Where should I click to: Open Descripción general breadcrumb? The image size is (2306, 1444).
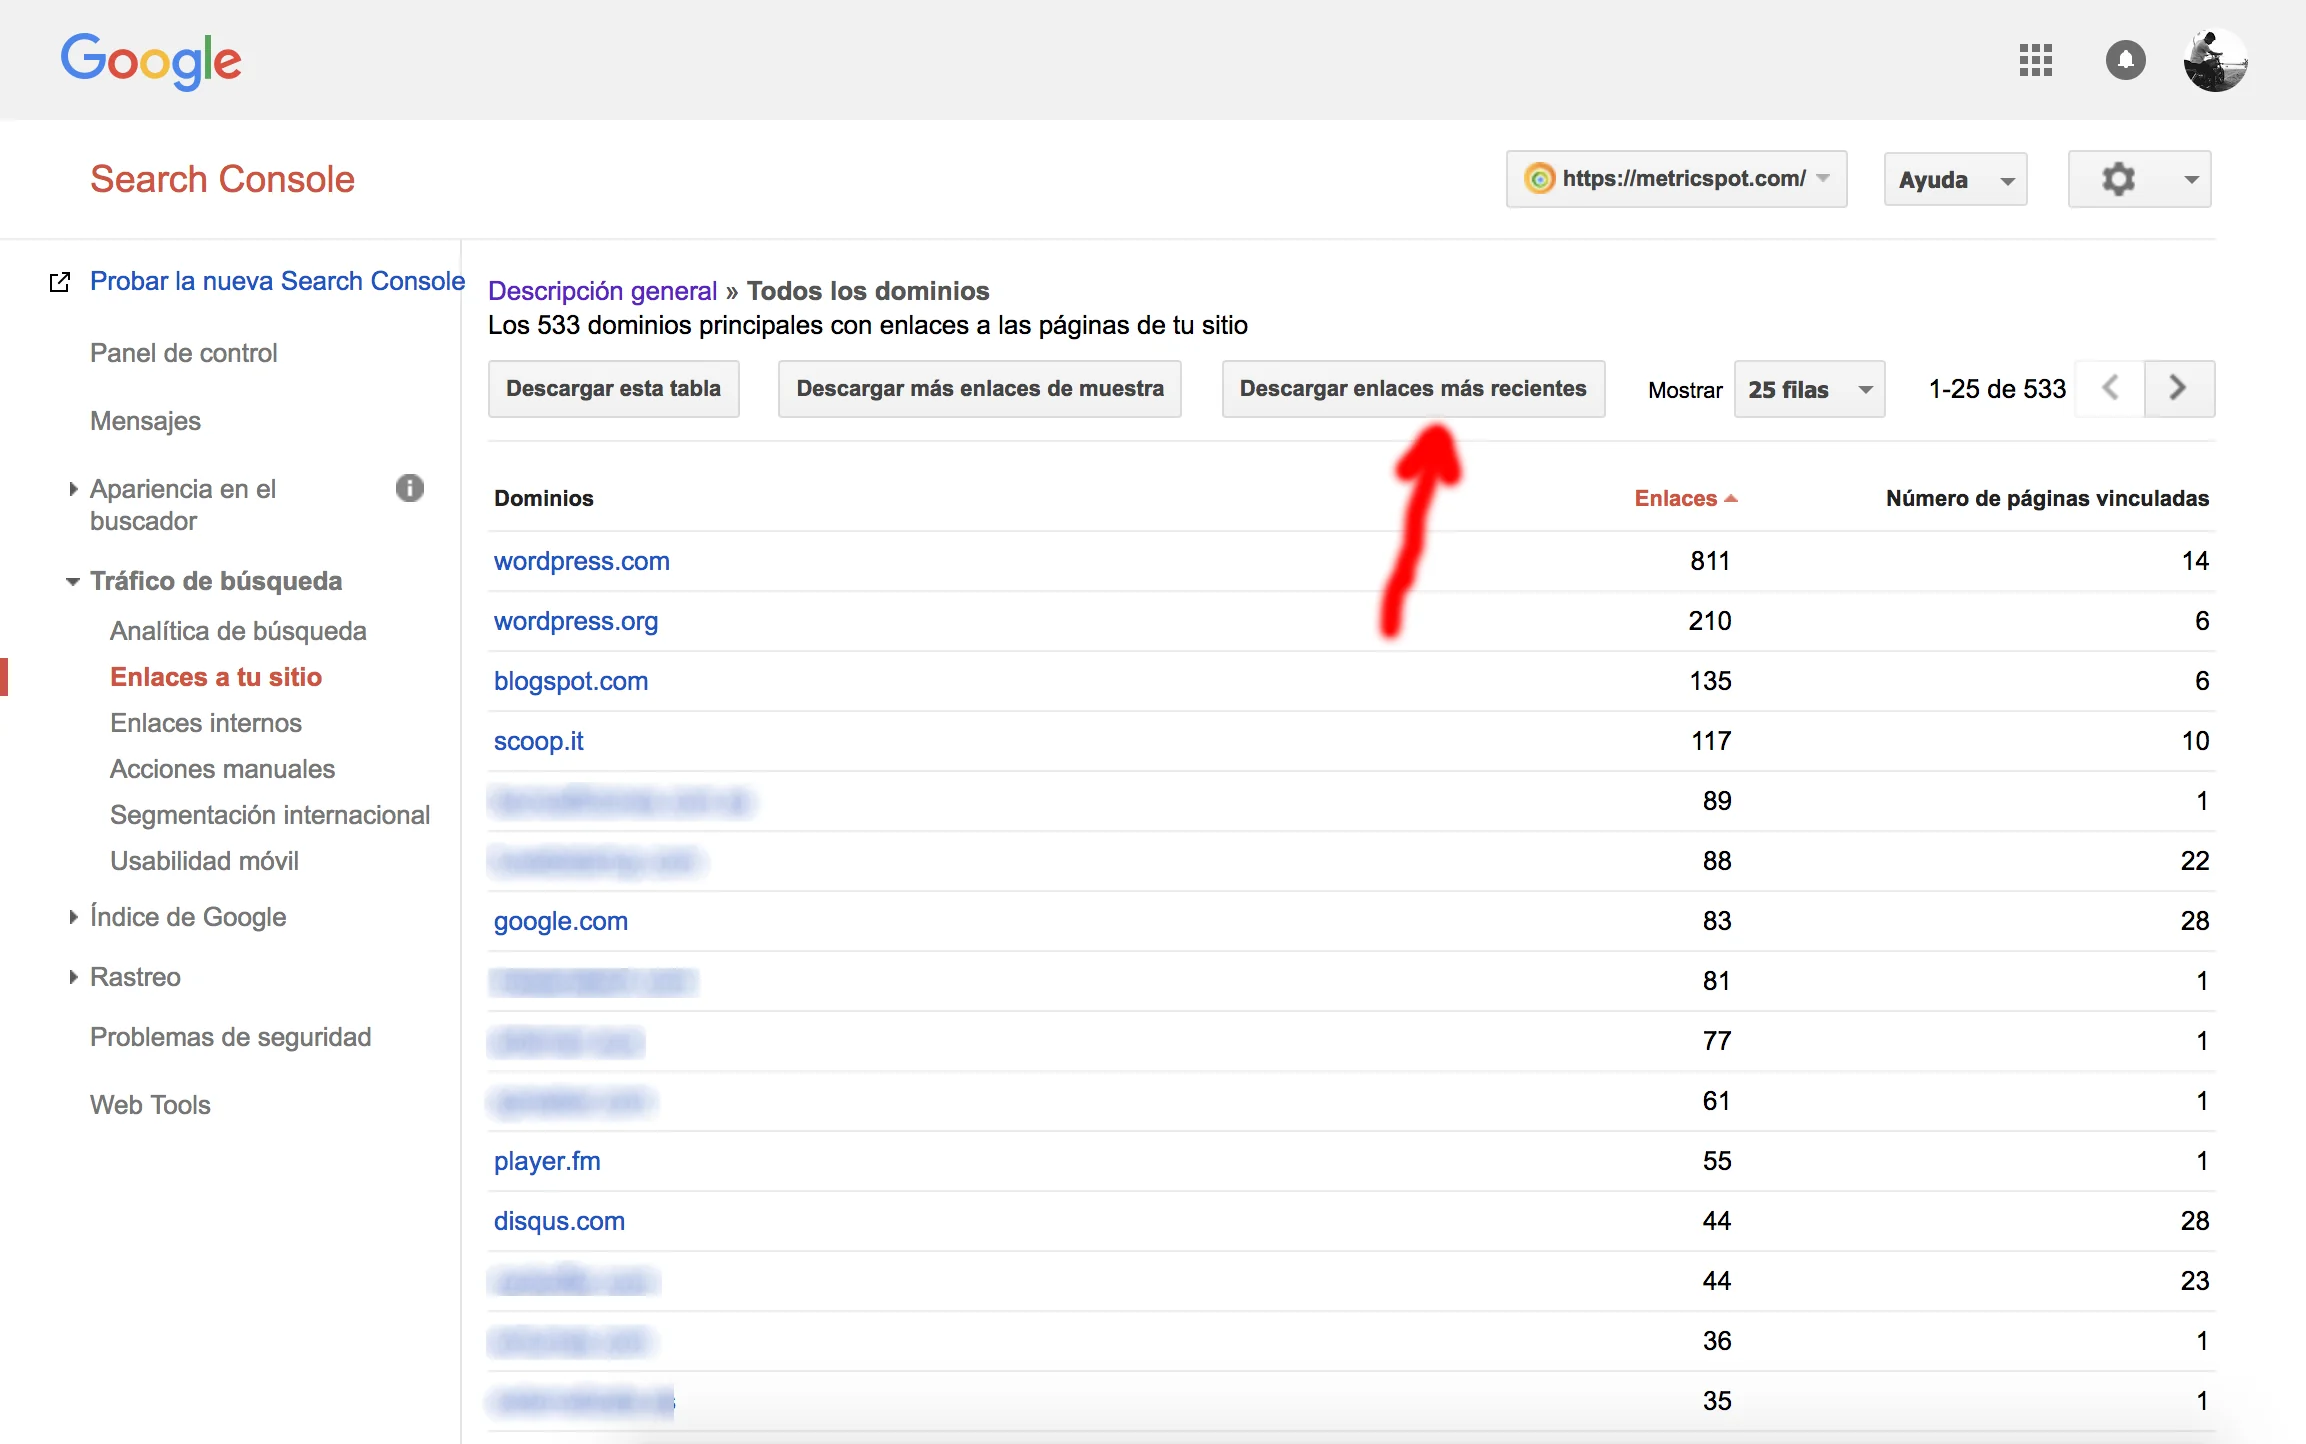[x=602, y=291]
